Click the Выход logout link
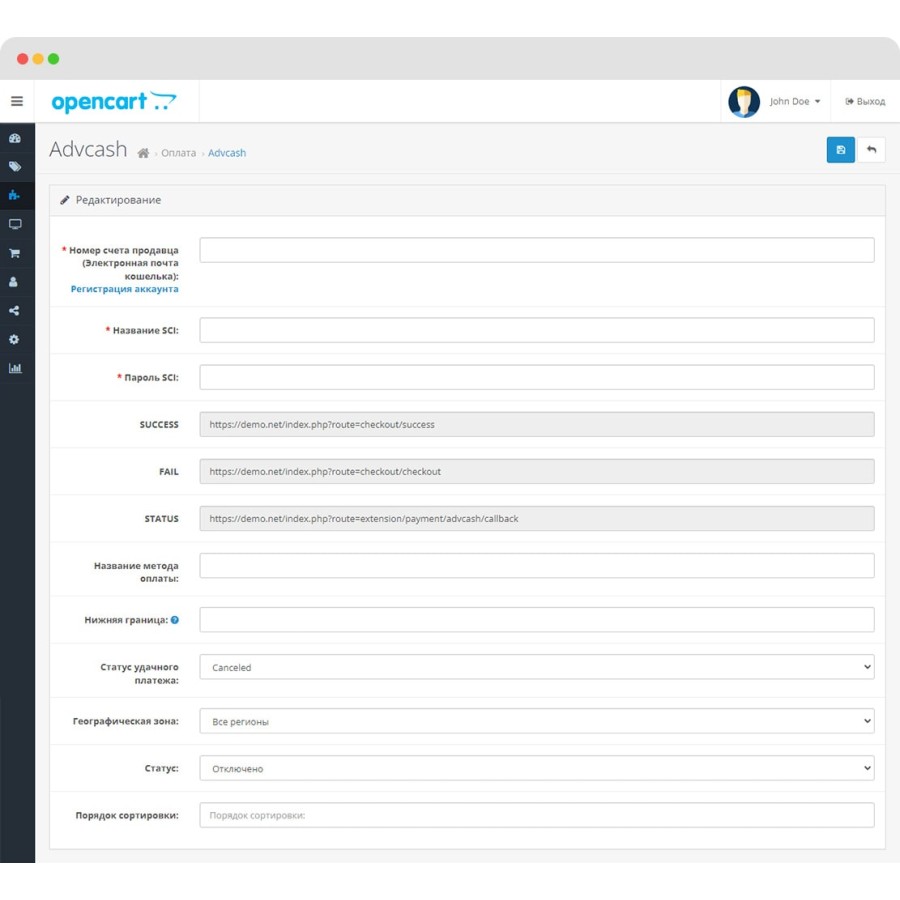Screen dimensions: 900x900 [x=865, y=102]
